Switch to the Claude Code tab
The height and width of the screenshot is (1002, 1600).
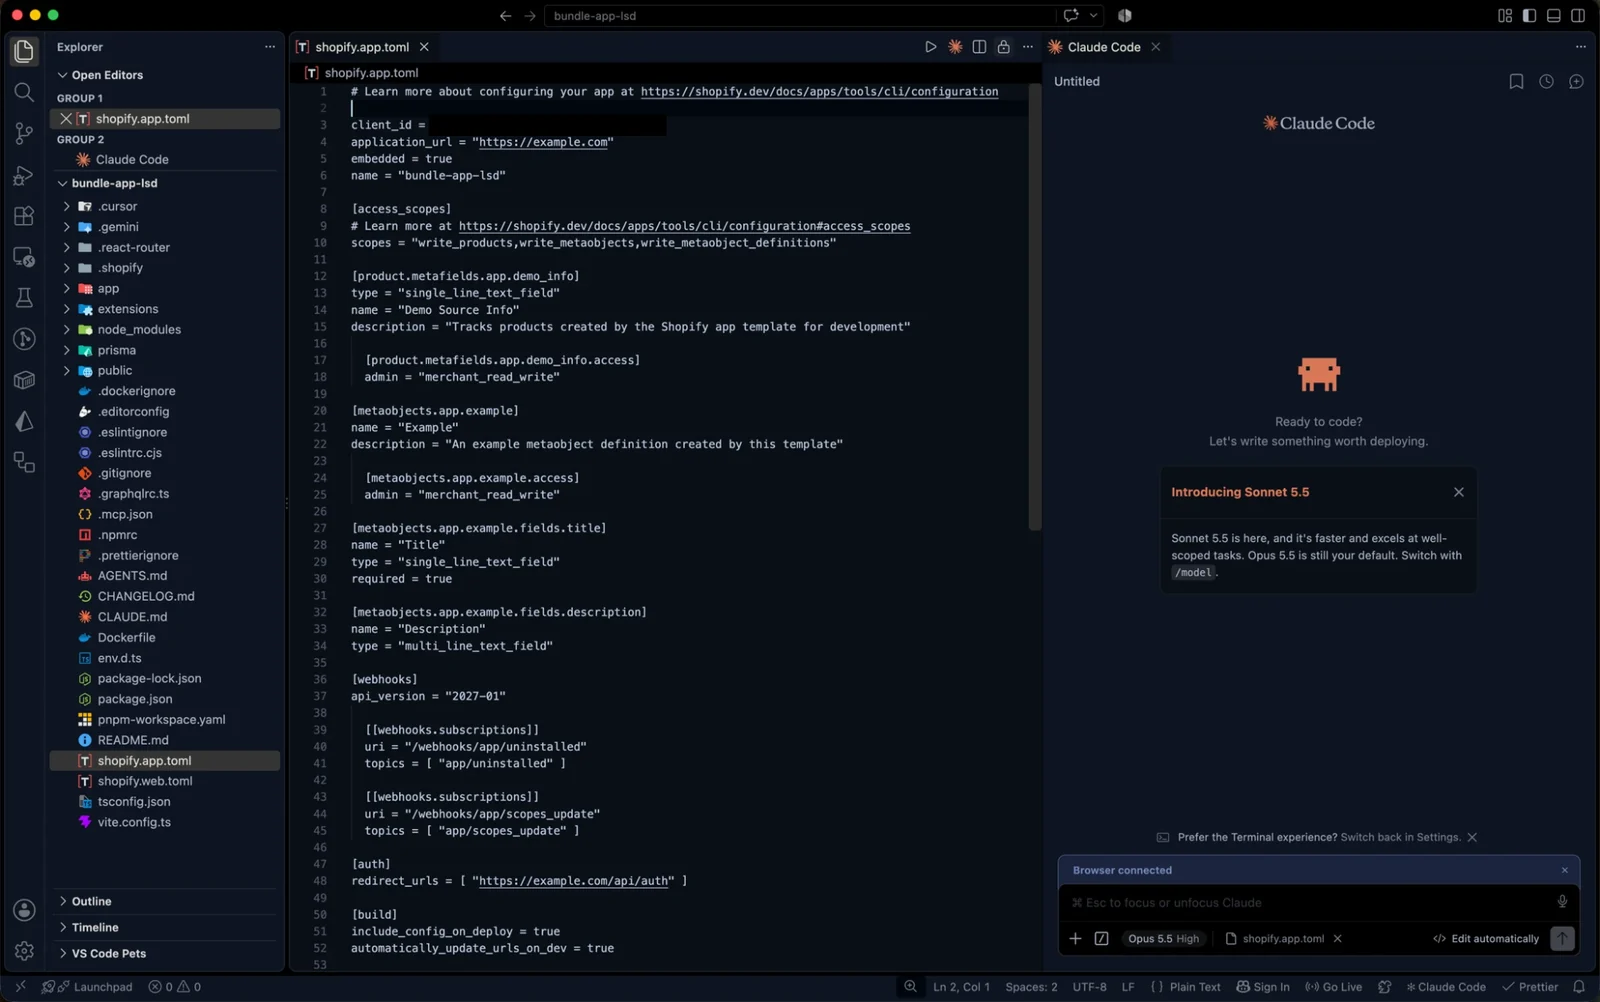[x=1103, y=47]
